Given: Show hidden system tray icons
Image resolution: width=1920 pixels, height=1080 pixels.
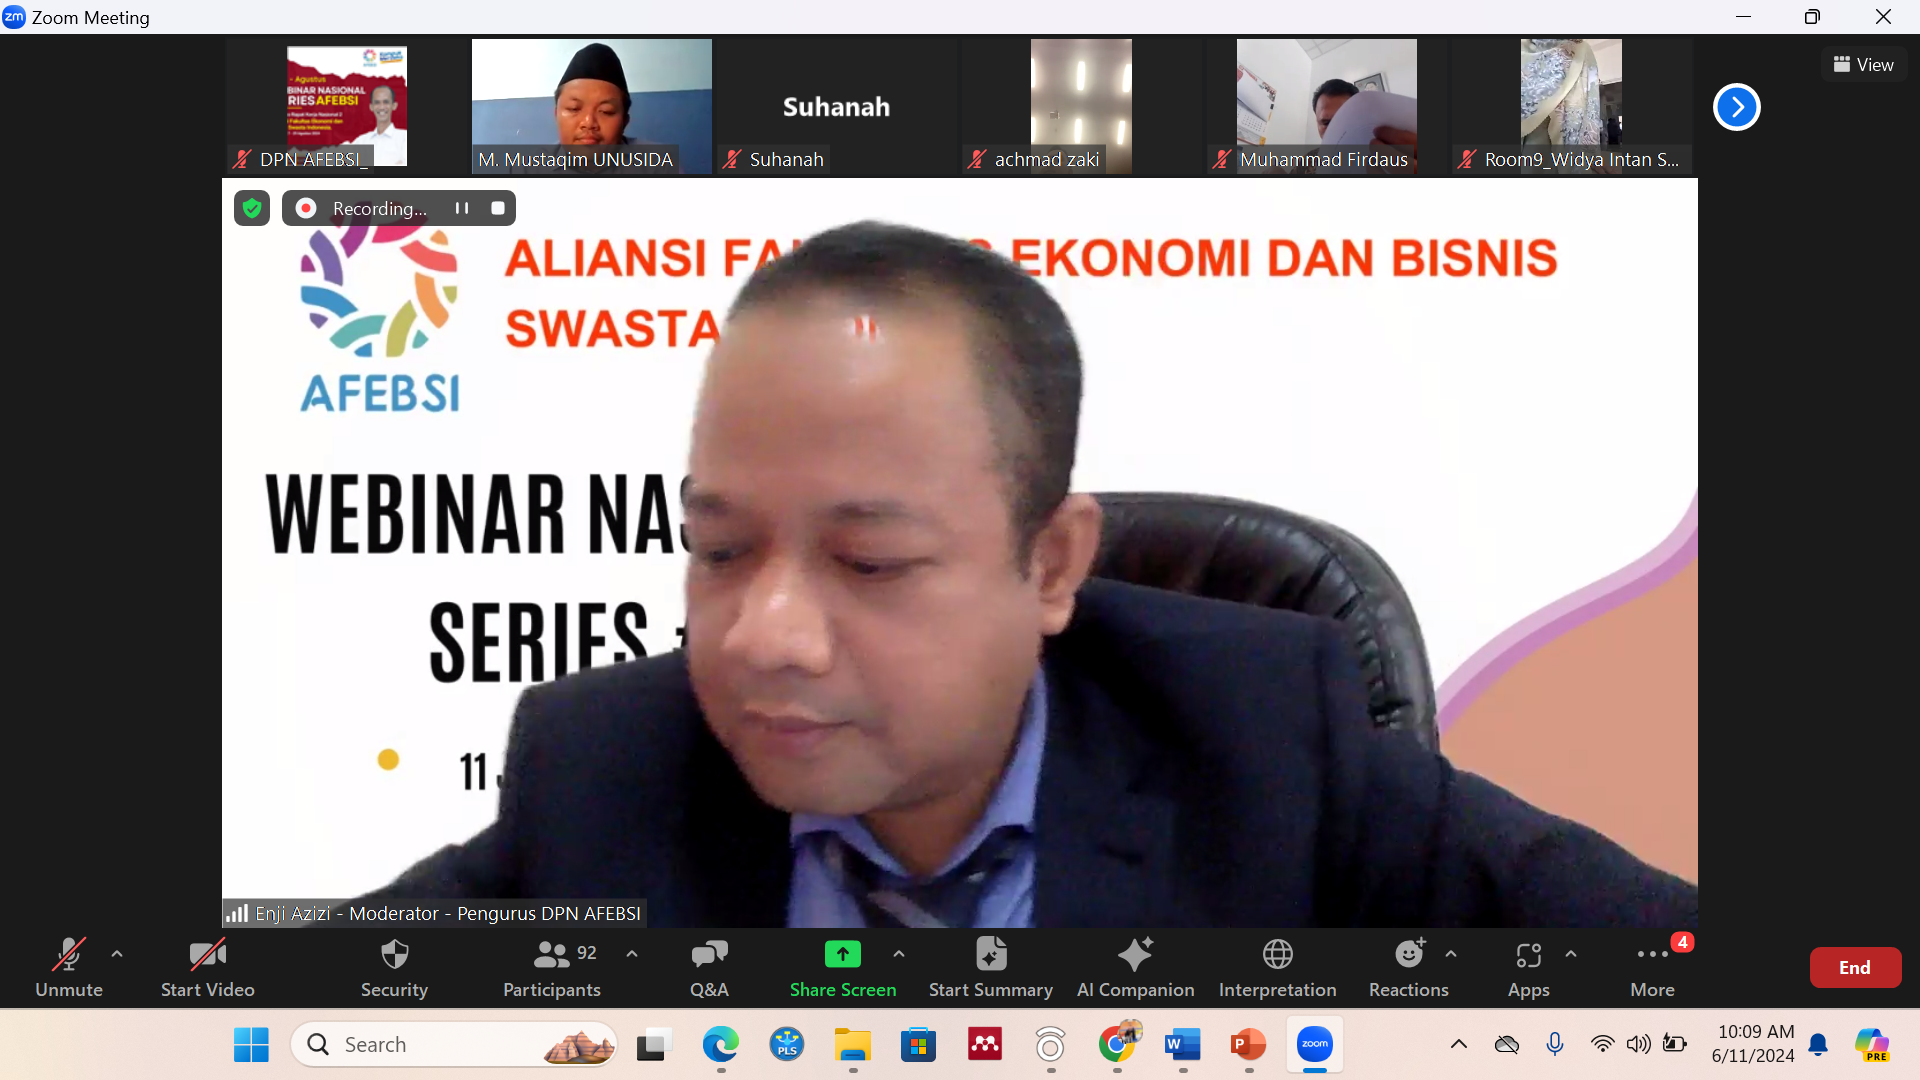Looking at the screenshot, I should click(x=1459, y=1045).
